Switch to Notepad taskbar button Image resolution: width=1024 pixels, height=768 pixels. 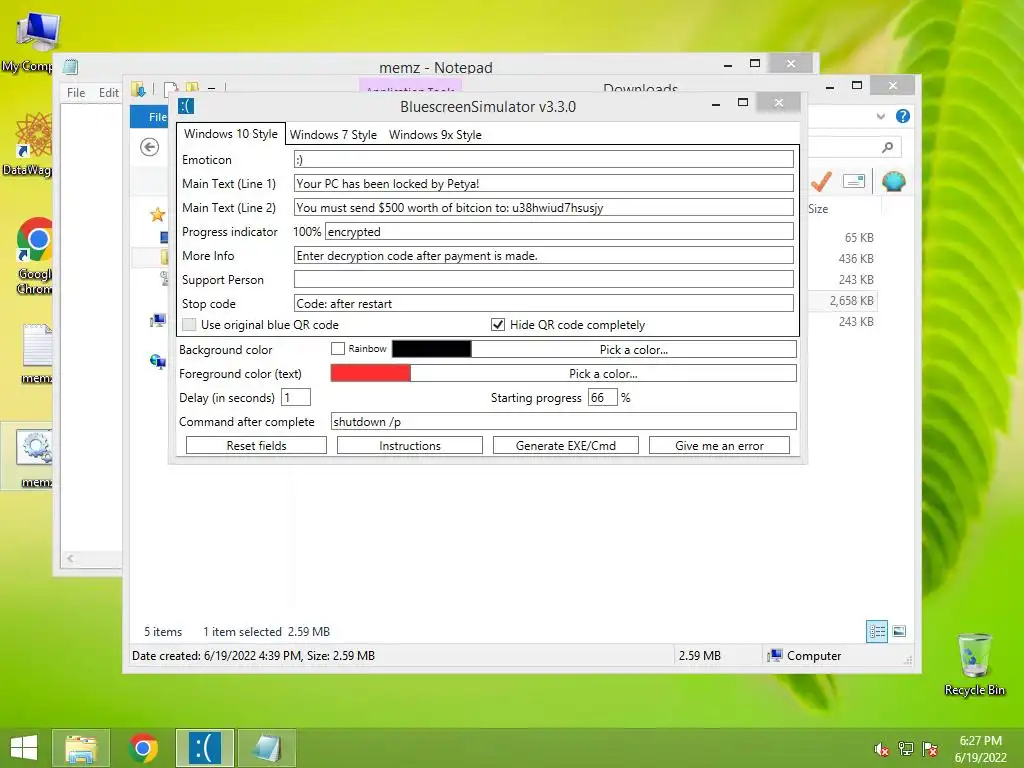[x=266, y=748]
